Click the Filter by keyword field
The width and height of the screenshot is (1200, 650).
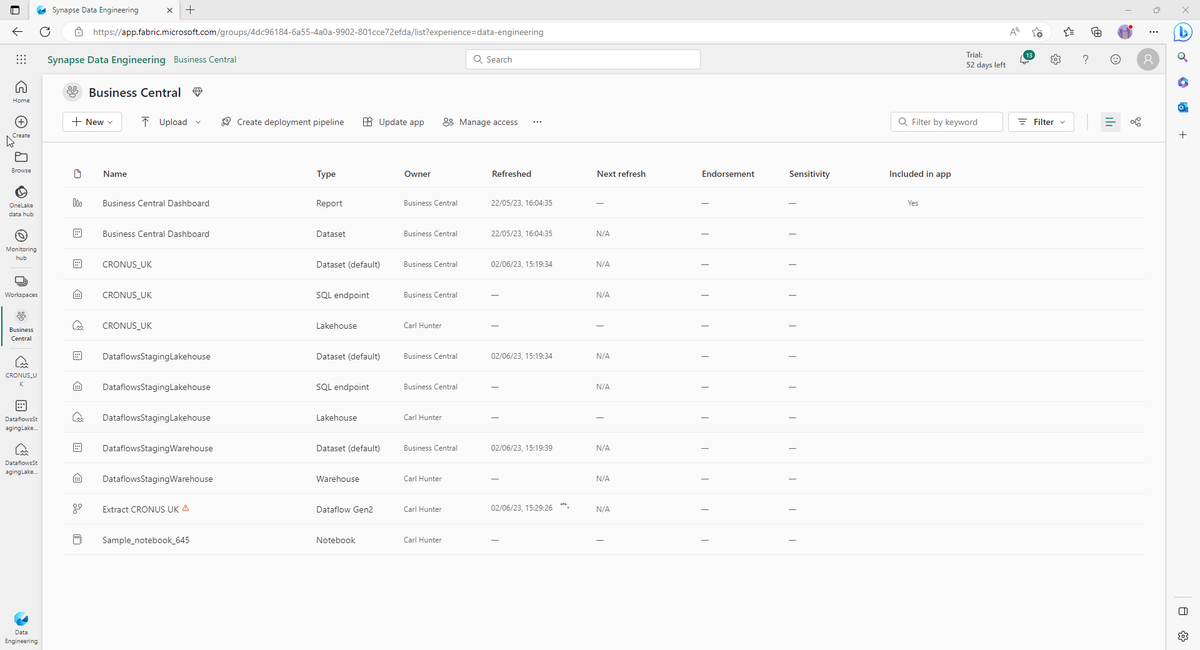pos(946,122)
